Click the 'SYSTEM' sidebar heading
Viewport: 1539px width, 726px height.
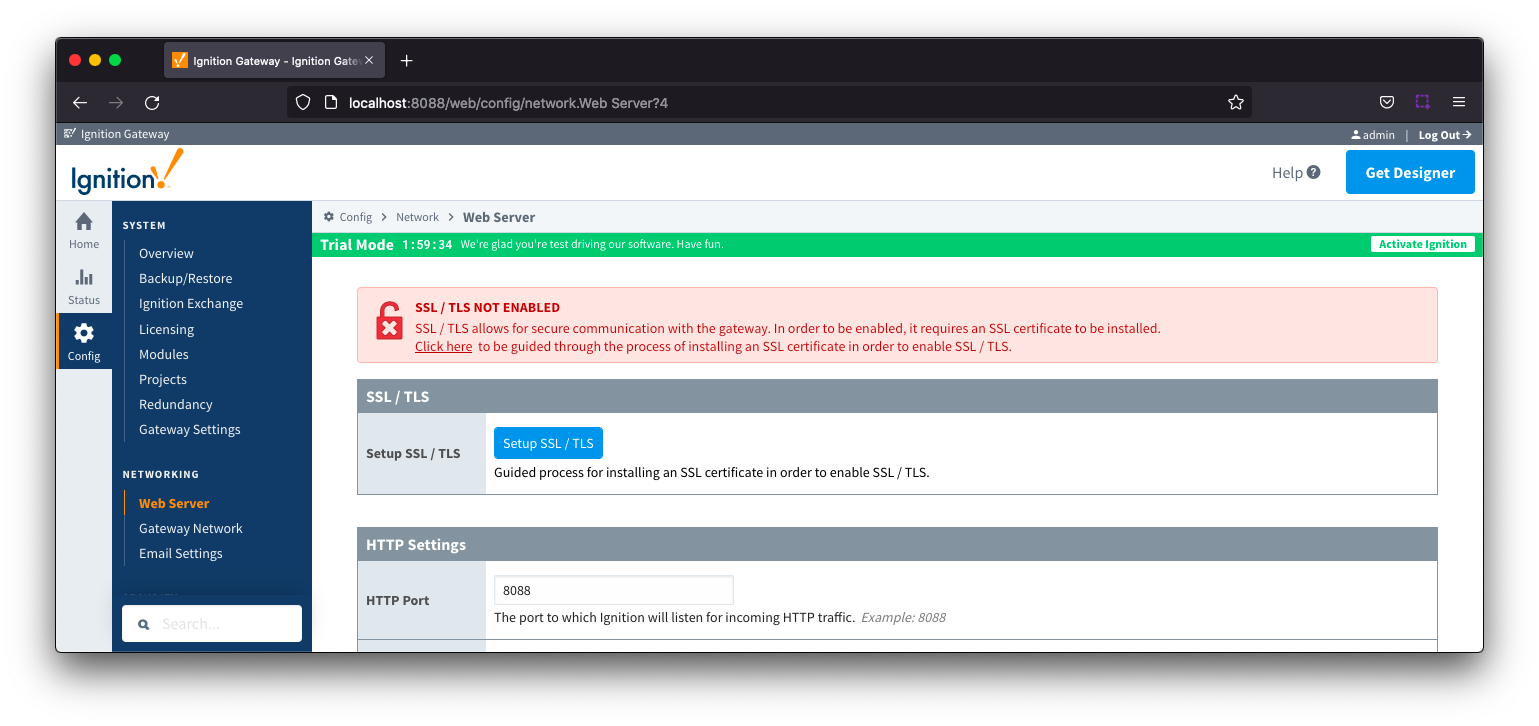pos(145,226)
